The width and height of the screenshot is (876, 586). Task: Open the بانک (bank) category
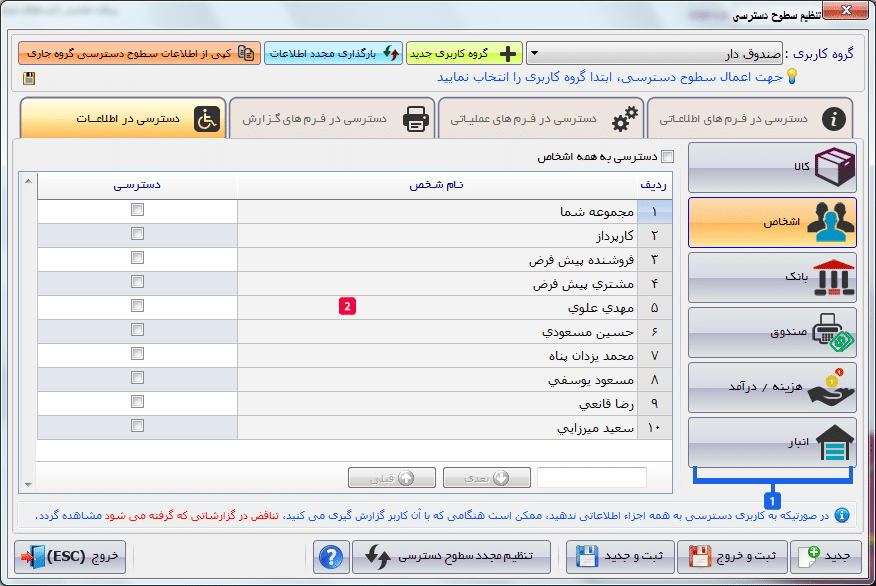[x=772, y=278]
